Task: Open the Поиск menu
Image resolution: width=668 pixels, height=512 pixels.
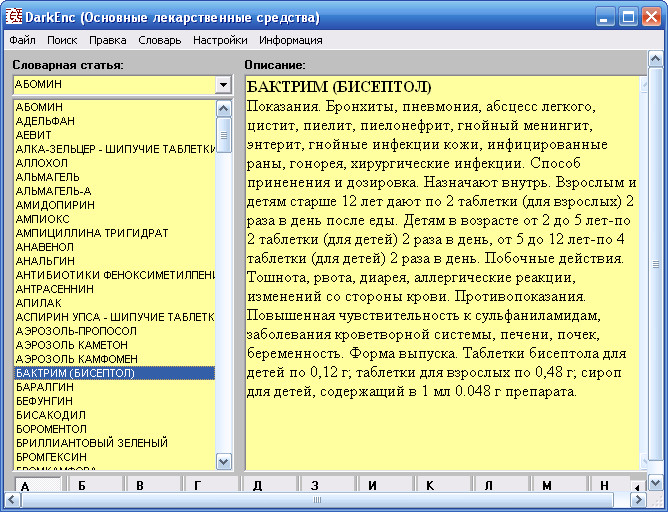Action: pyautogui.click(x=62, y=41)
